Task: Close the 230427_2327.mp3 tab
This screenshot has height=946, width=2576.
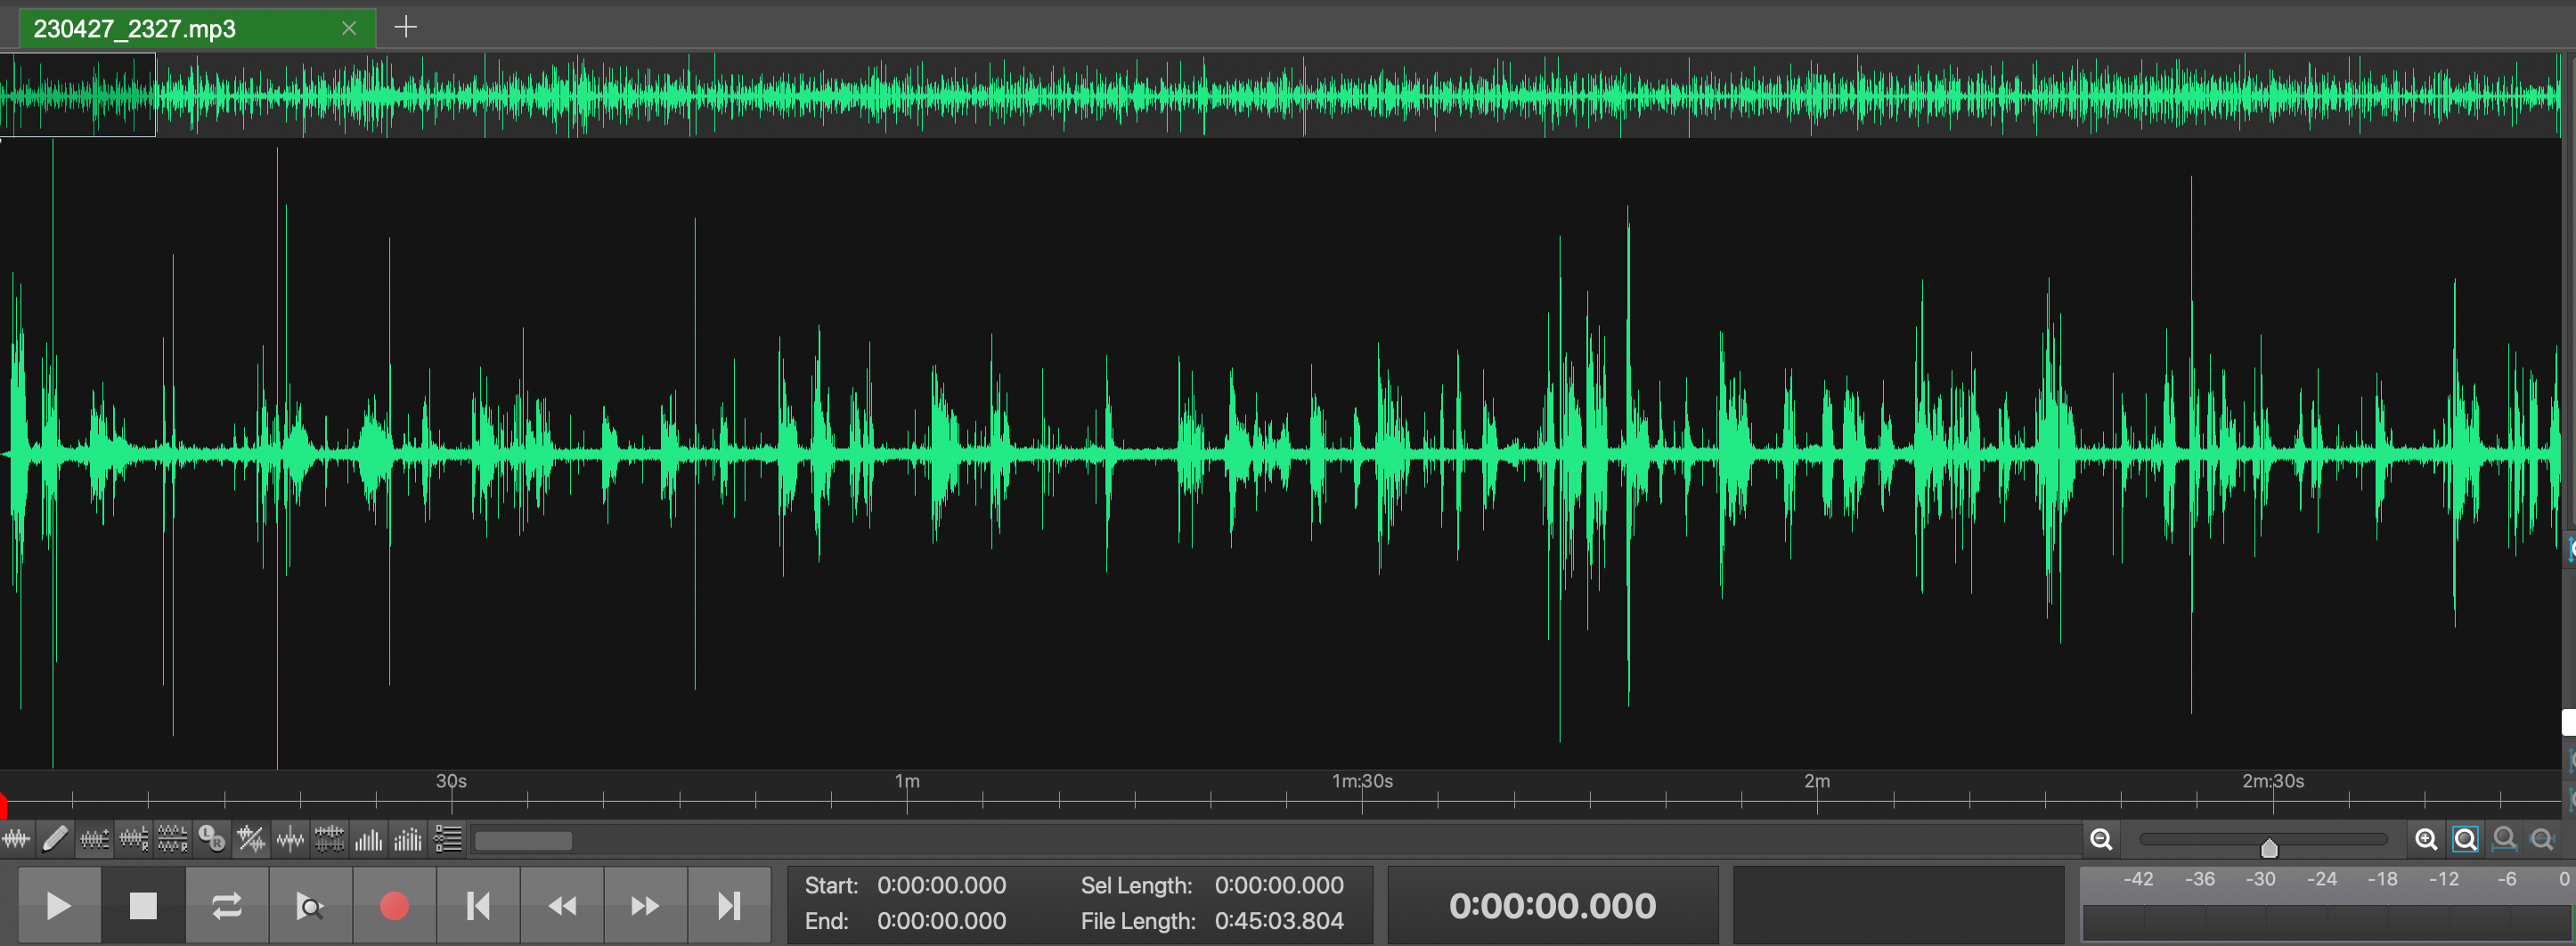Action: coord(349,28)
